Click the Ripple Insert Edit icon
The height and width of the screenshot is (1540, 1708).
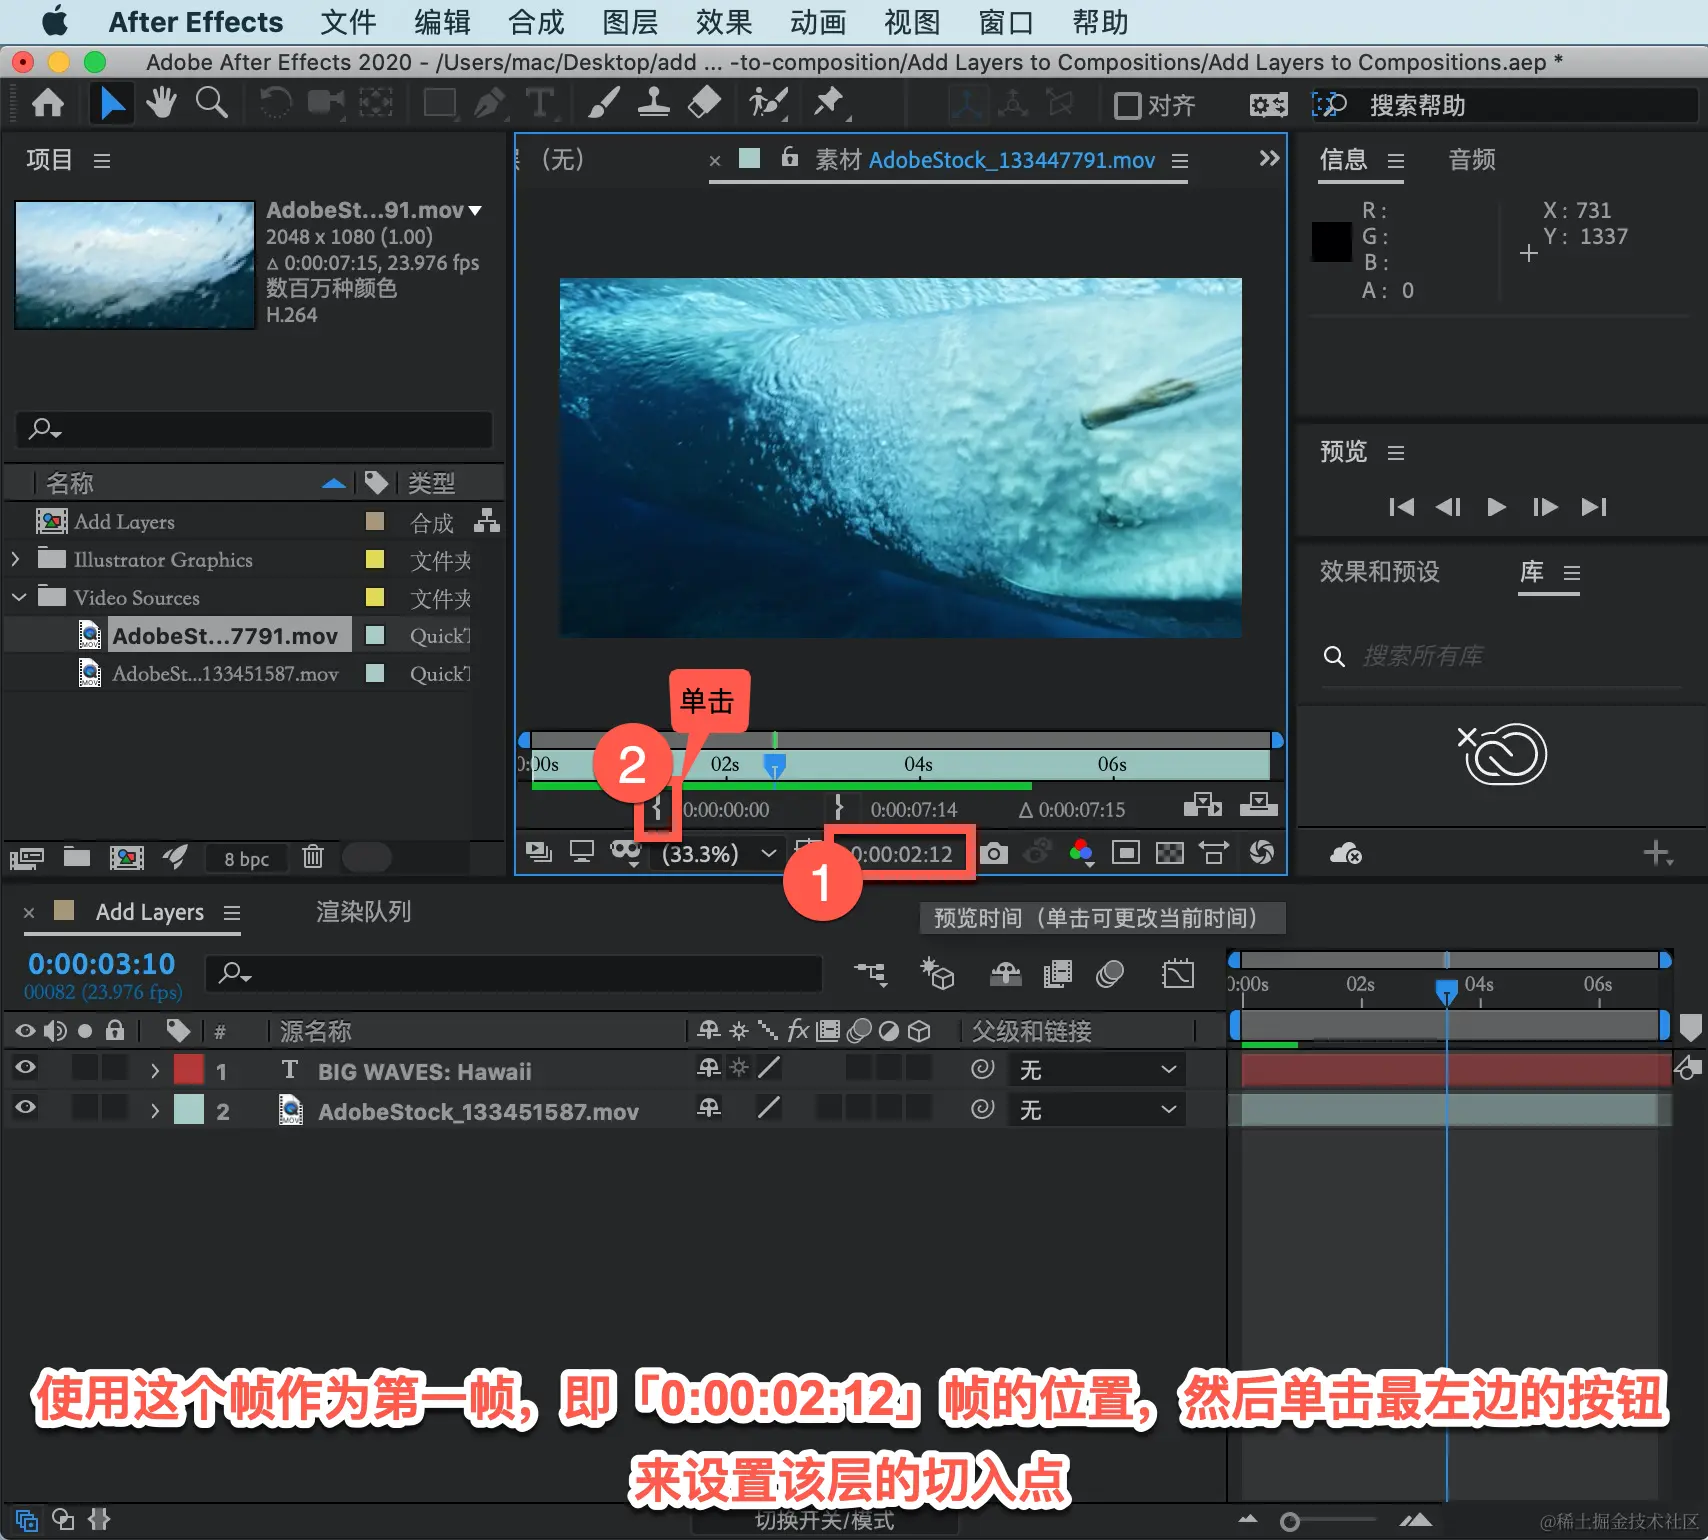pyautogui.click(x=1202, y=805)
